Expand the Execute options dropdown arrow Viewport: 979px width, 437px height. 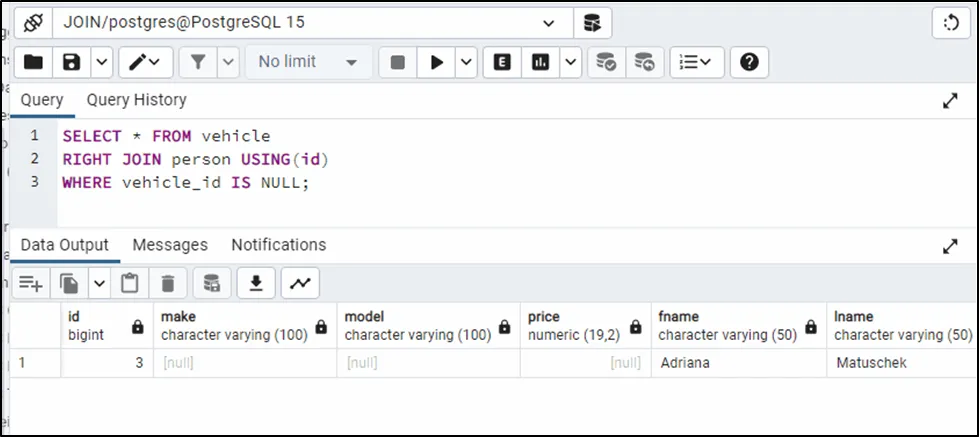click(467, 62)
